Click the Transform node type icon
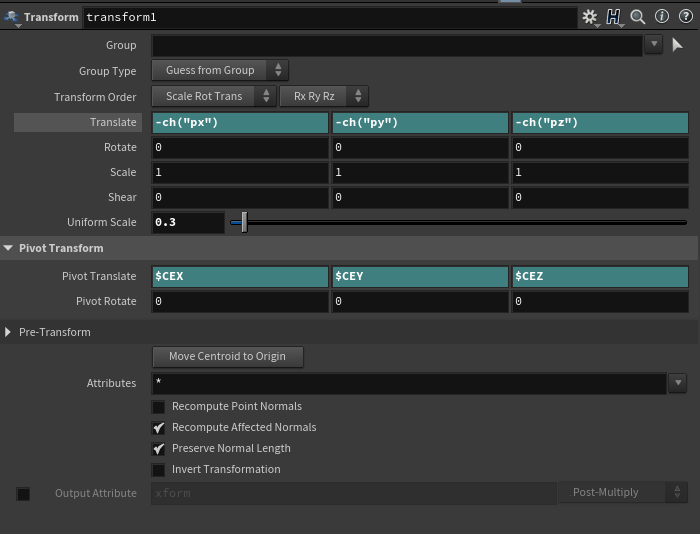This screenshot has width=700, height=534. 11,17
